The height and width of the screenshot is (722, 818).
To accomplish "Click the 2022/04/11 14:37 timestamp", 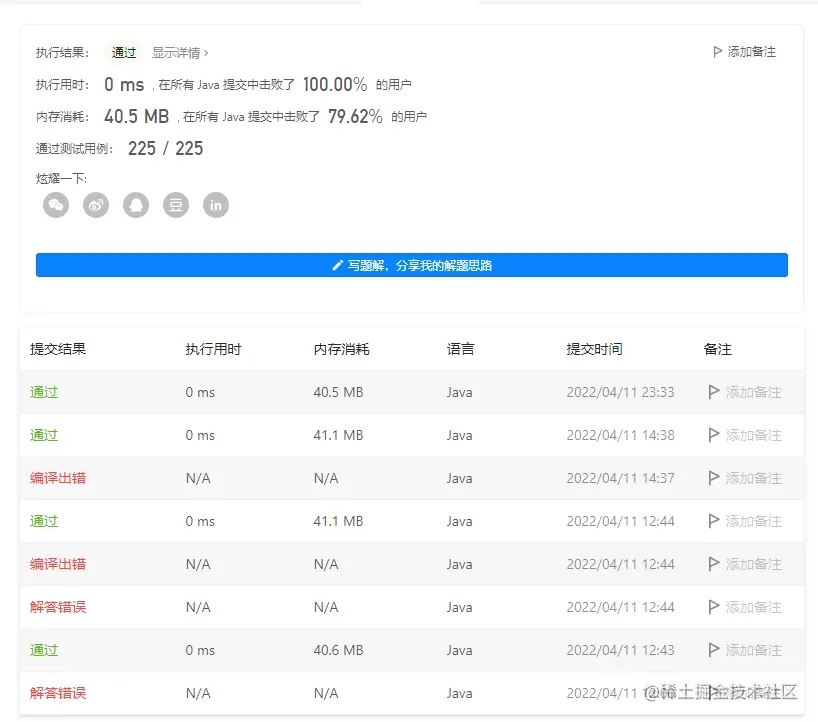I will point(620,478).
